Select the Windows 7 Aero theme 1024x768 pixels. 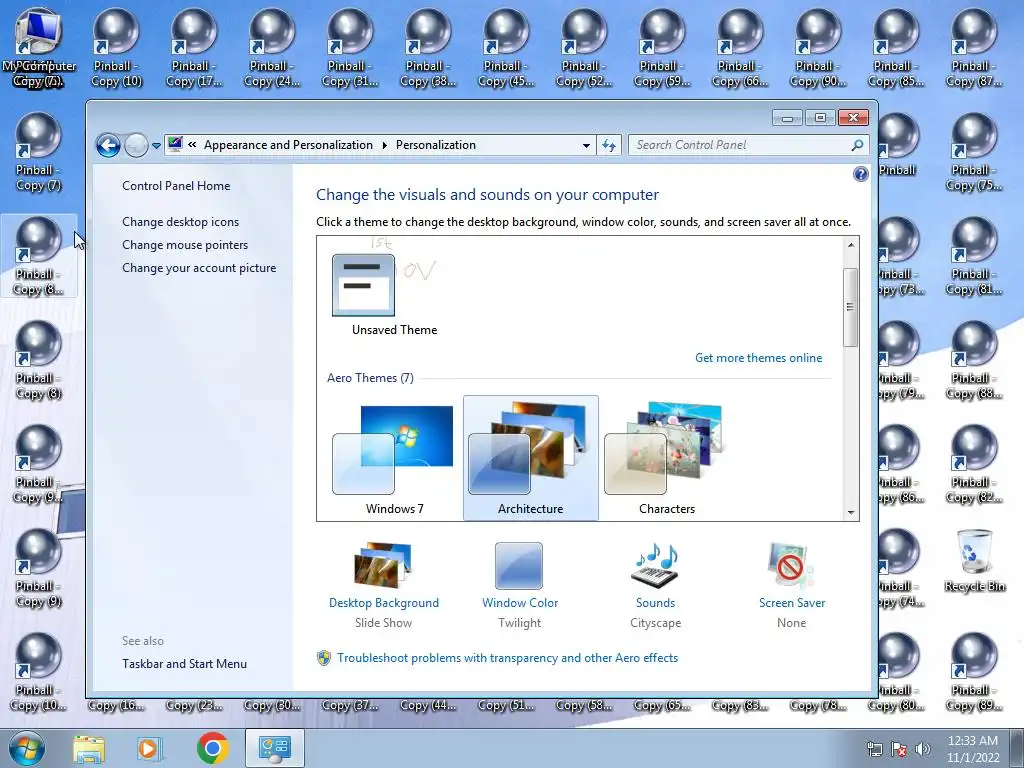click(x=394, y=458)
